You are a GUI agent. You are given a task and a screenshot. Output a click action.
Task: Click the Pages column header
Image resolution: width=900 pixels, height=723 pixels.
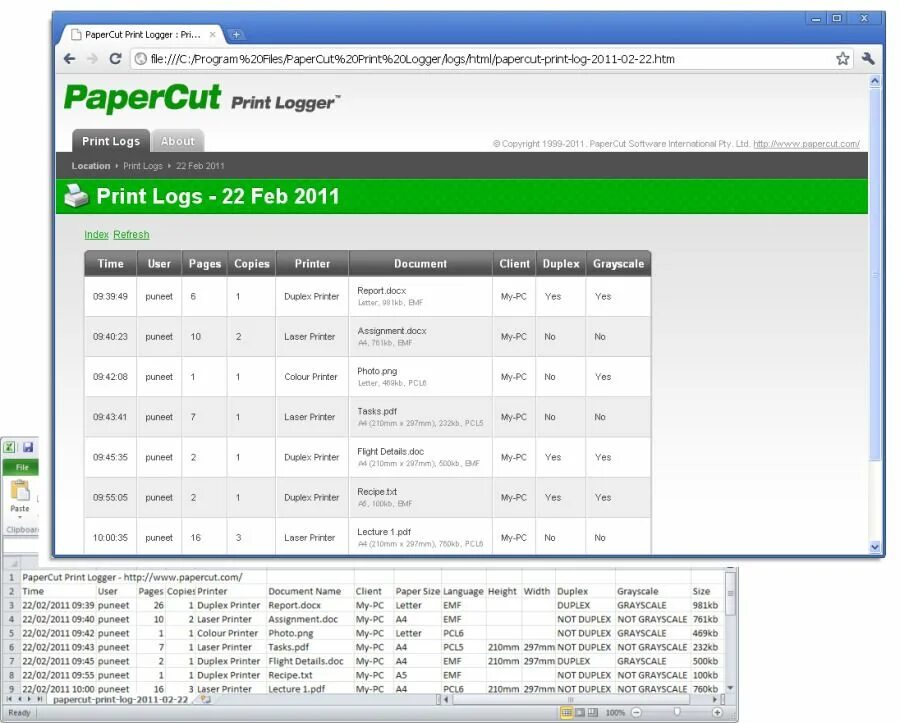coord(205,263)
